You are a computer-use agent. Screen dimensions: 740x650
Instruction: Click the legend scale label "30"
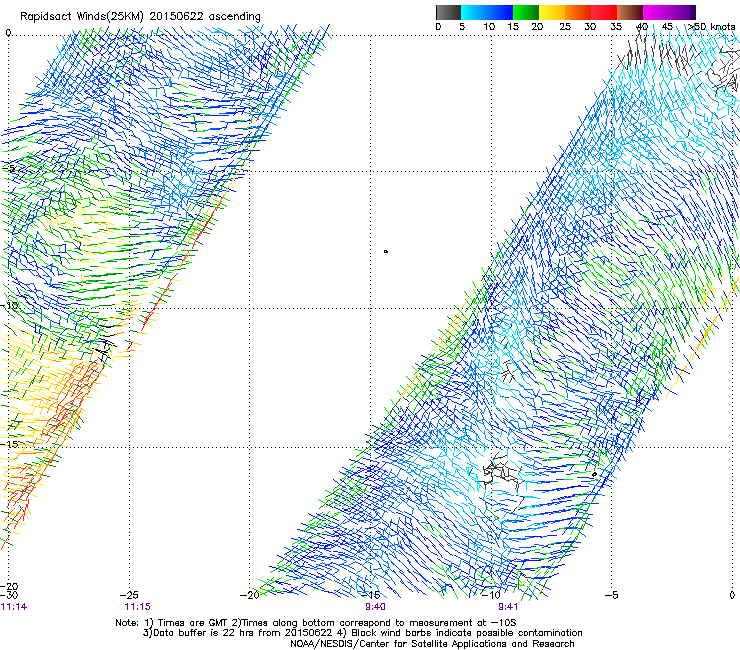(590, 26)
